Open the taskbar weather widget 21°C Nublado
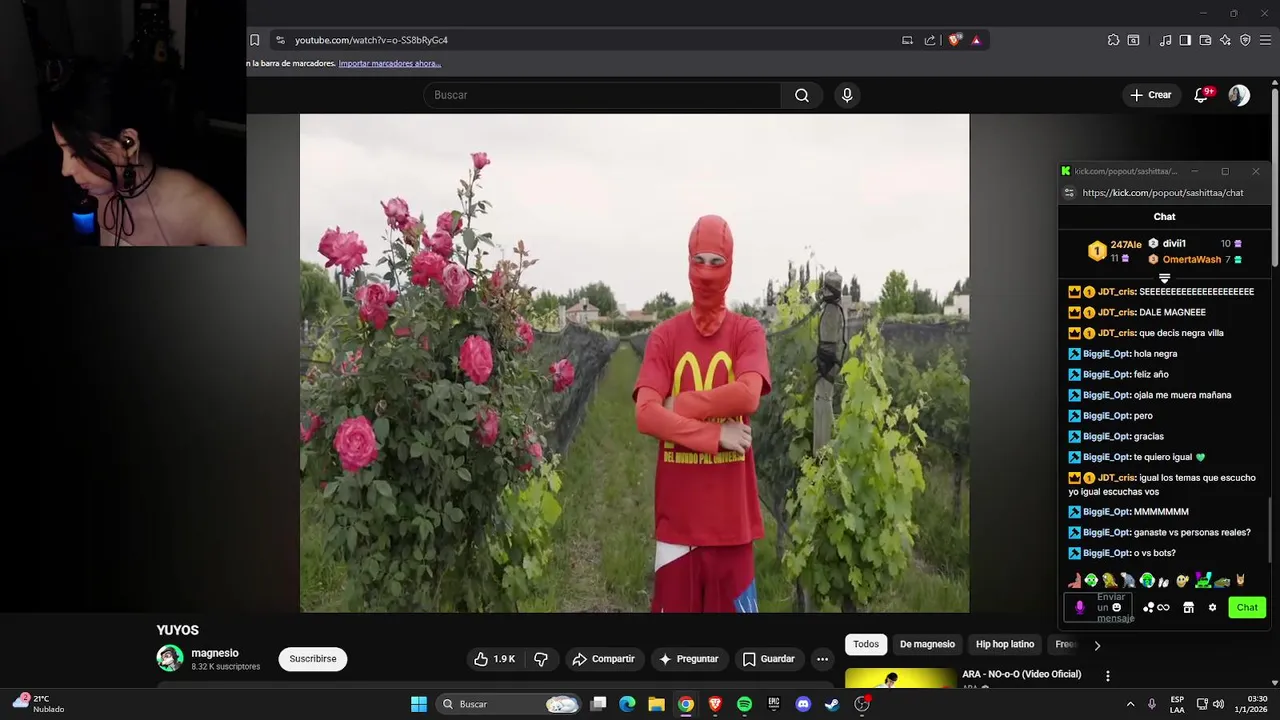1280x720 pixels. [x=39, y=704]
